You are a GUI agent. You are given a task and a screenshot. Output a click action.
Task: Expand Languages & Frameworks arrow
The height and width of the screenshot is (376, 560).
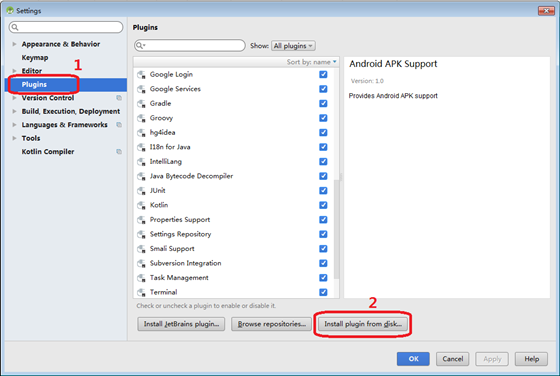14,125
